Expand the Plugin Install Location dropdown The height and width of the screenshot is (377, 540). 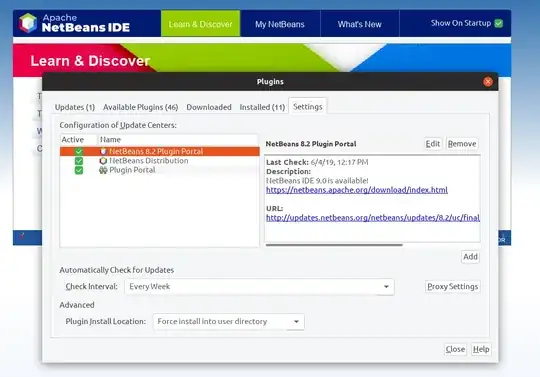(228, 322)
